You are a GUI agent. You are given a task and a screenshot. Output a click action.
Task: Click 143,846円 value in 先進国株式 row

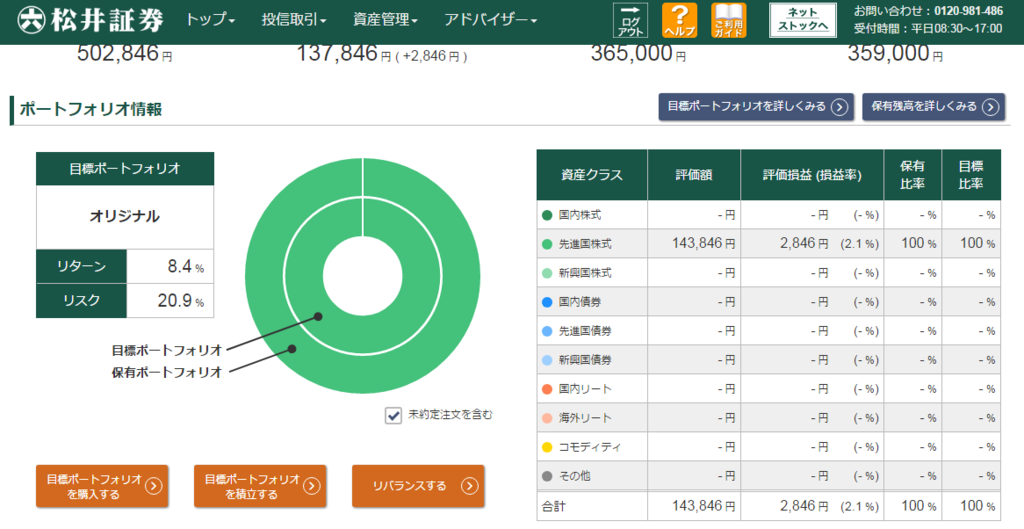[703, 244]
